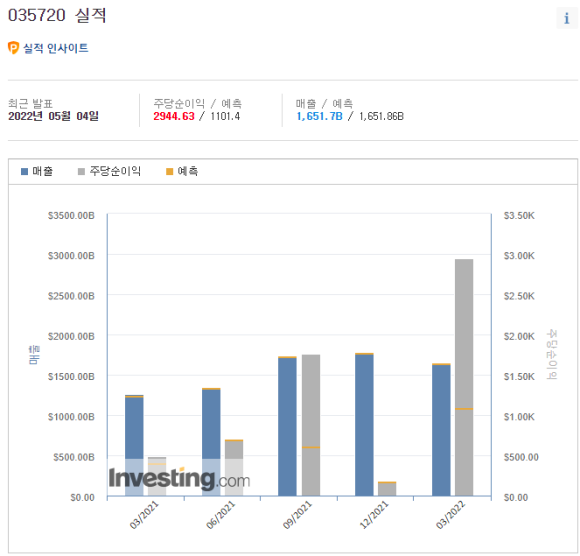Select the 09/2021 gray EPS bar

point(311,425)
